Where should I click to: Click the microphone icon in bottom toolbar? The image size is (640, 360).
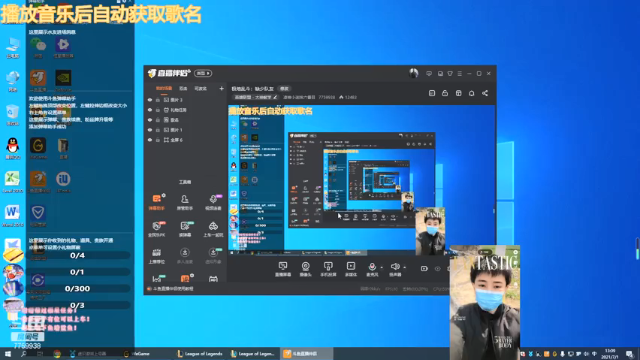[x=372, y=267]
